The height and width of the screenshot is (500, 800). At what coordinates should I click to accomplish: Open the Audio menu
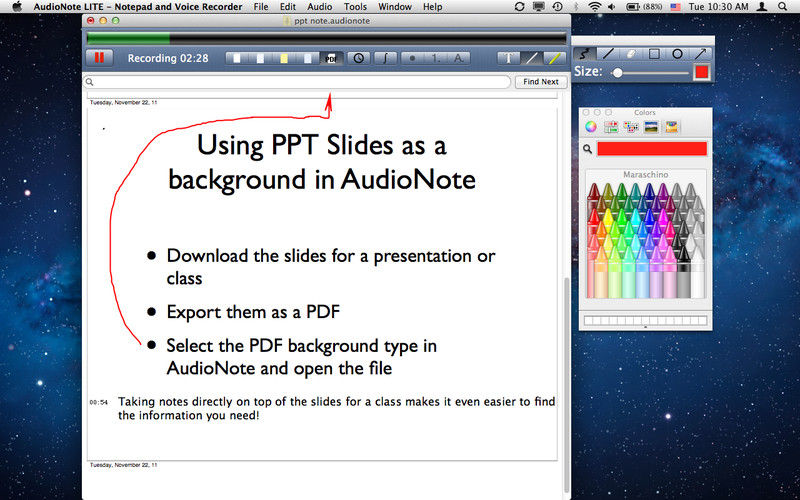(320, 7)
